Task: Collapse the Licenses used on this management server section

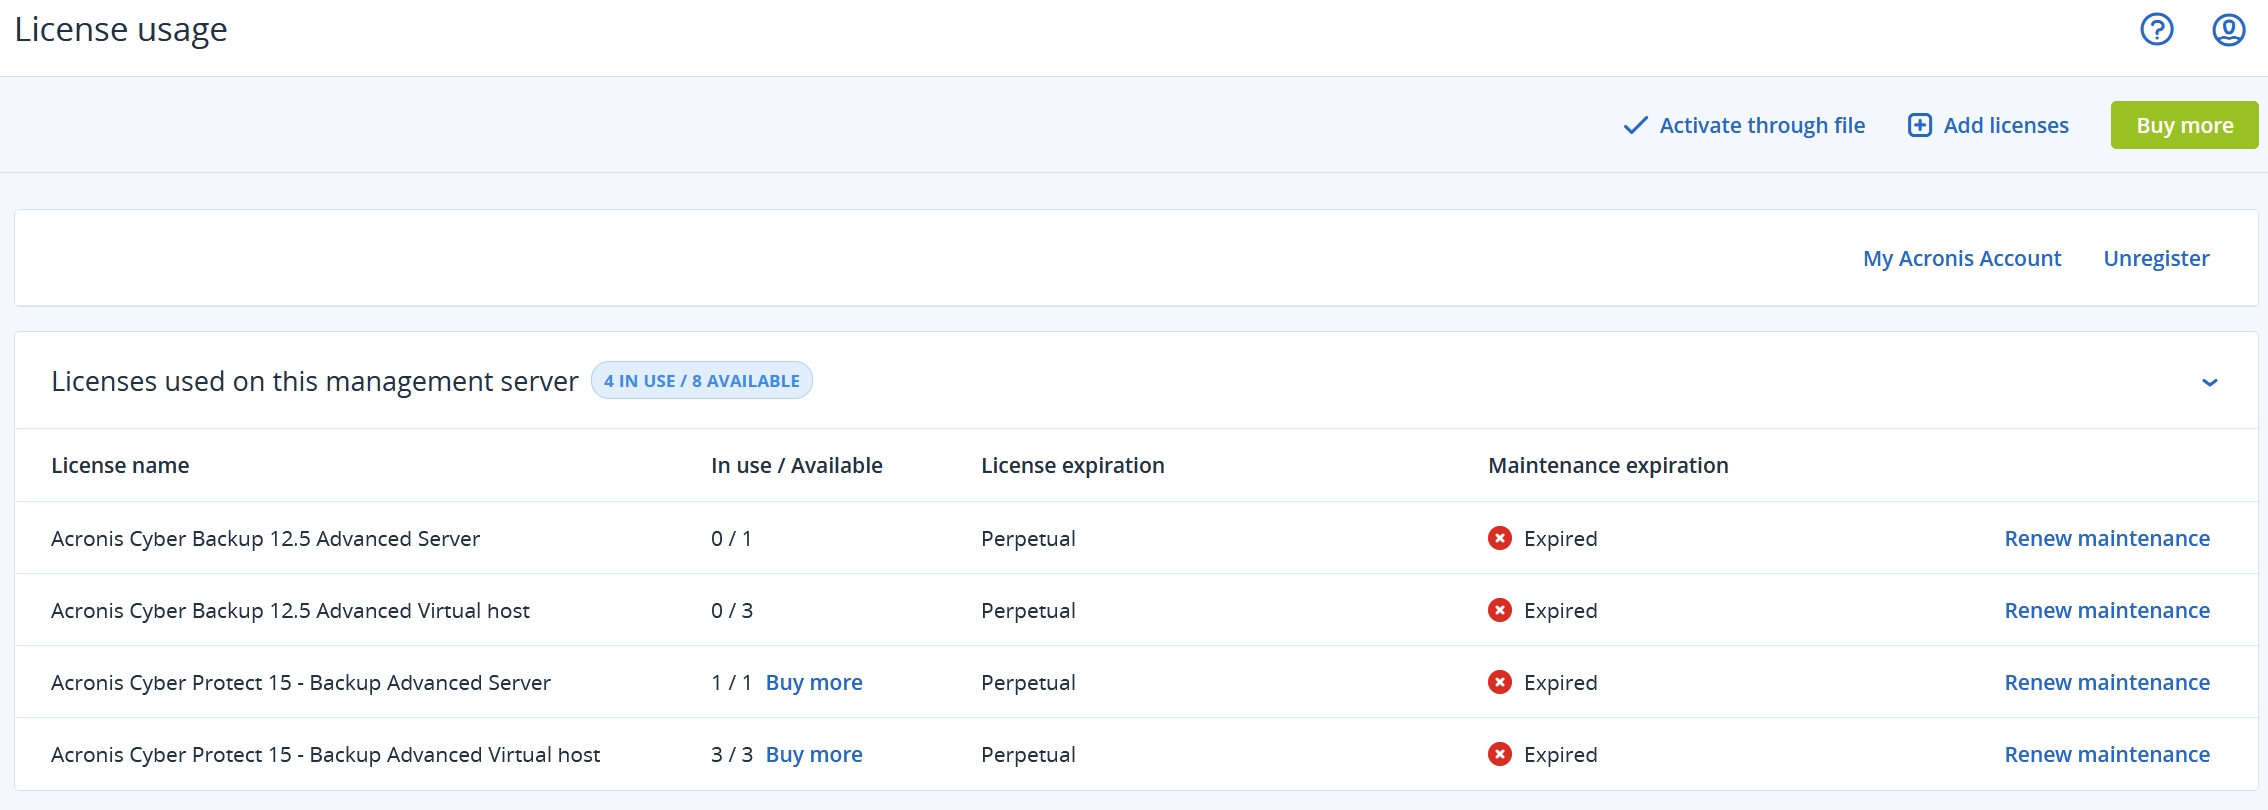Action: [x=2210, y=383]
